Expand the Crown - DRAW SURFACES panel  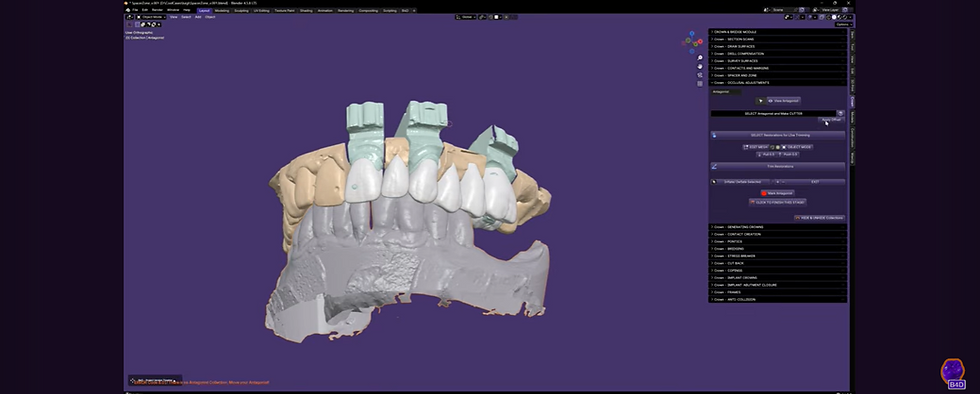778,46
